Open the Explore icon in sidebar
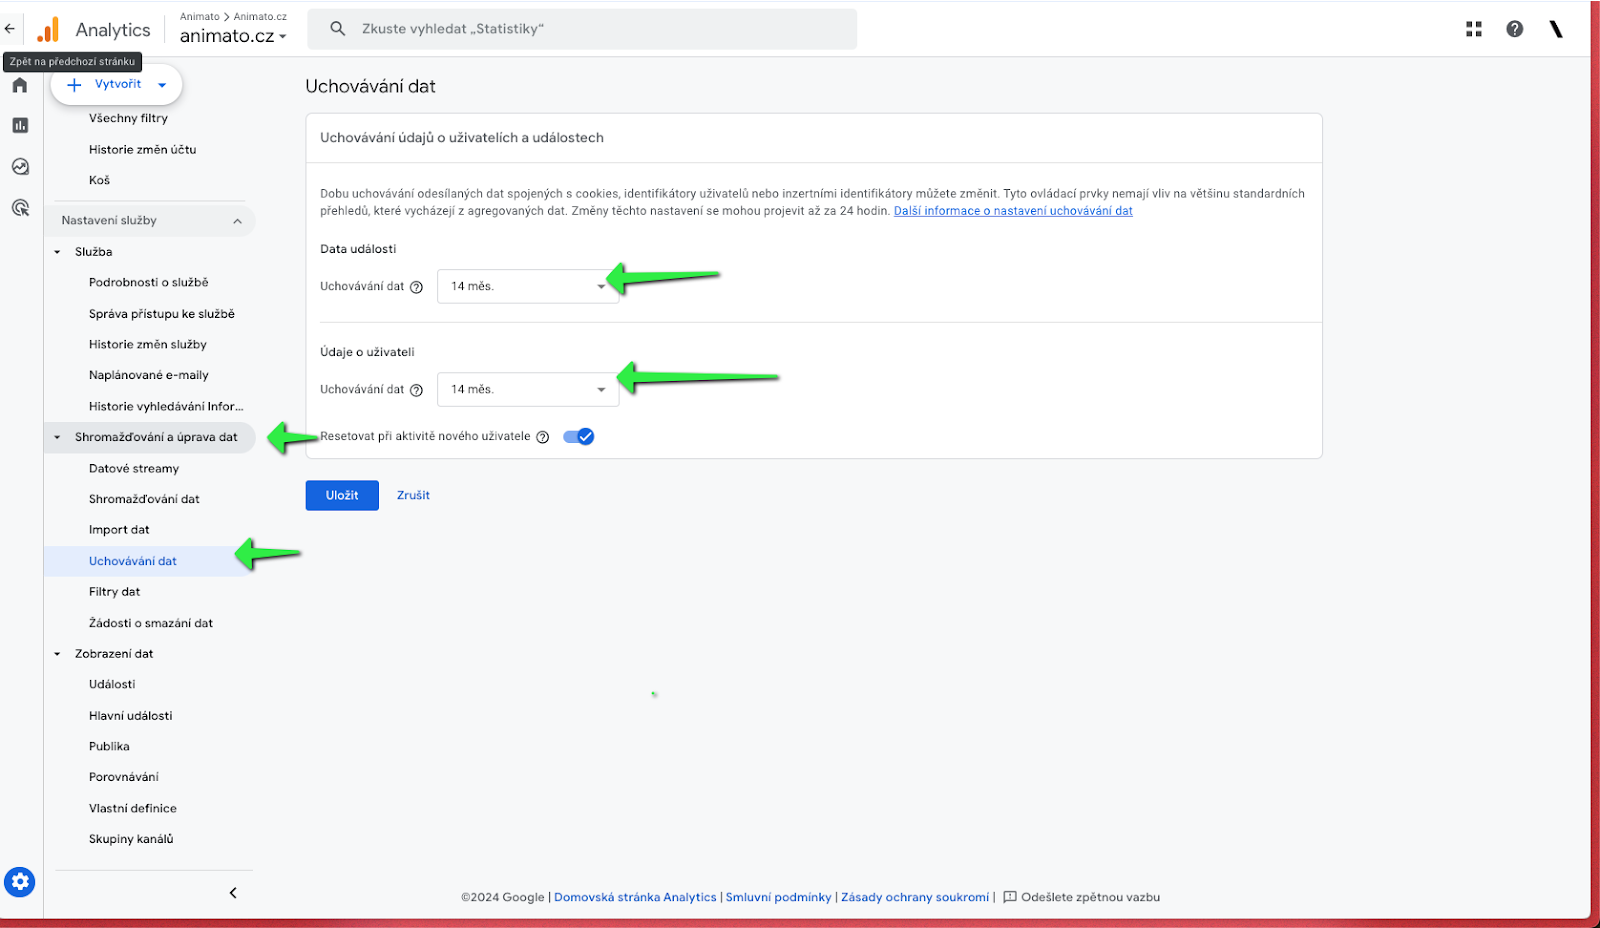This screenshot has height=928, width=1600. pyautogui.click(x=20, y=167)
